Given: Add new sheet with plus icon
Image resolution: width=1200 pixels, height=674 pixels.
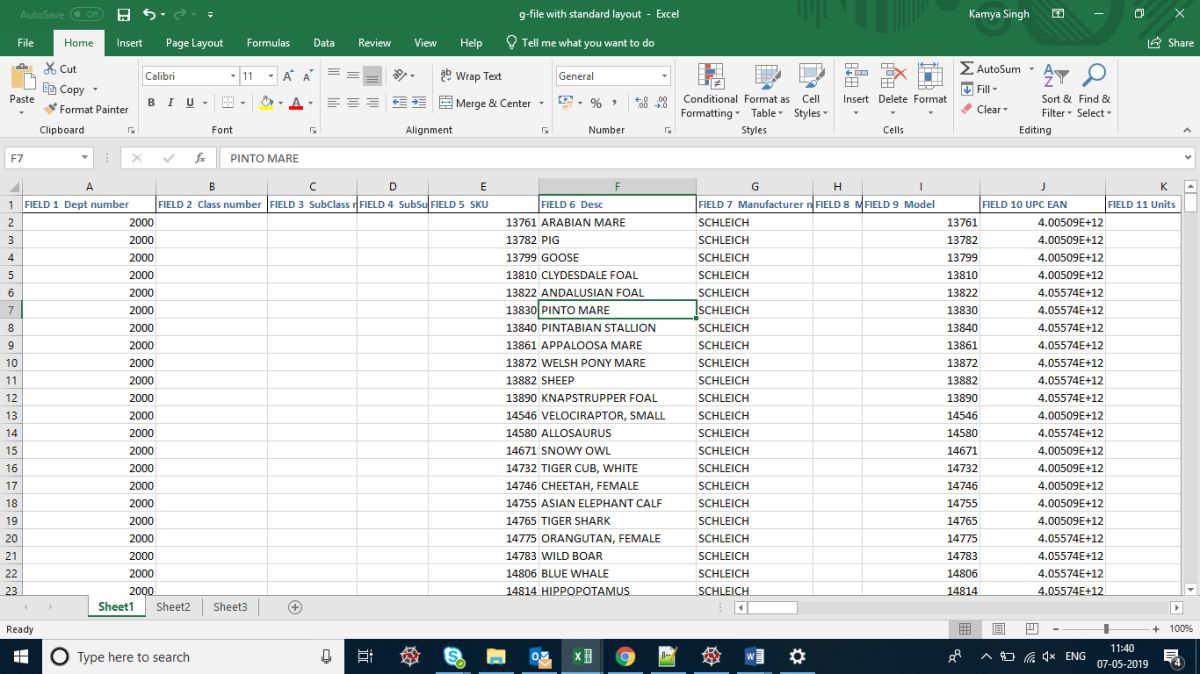Looking at the screenshot, I should click(295, 607).
